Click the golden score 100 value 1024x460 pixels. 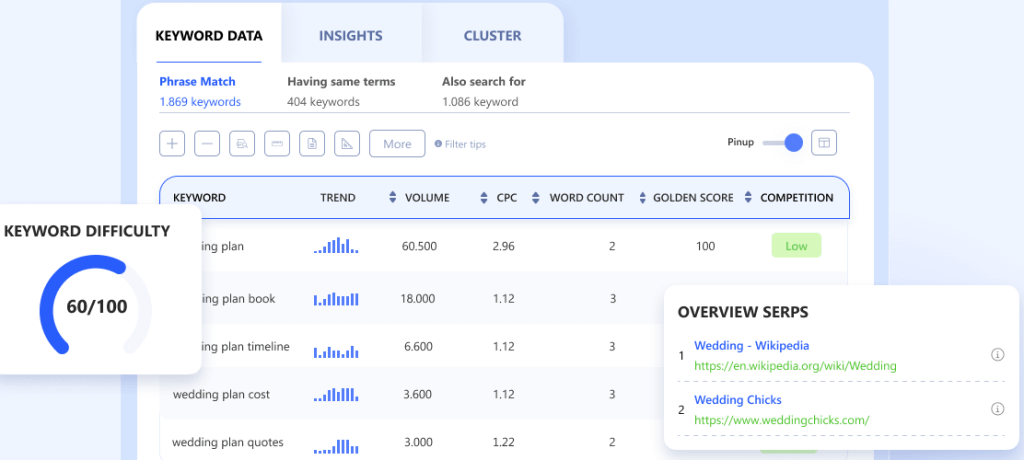coord(705,246)
